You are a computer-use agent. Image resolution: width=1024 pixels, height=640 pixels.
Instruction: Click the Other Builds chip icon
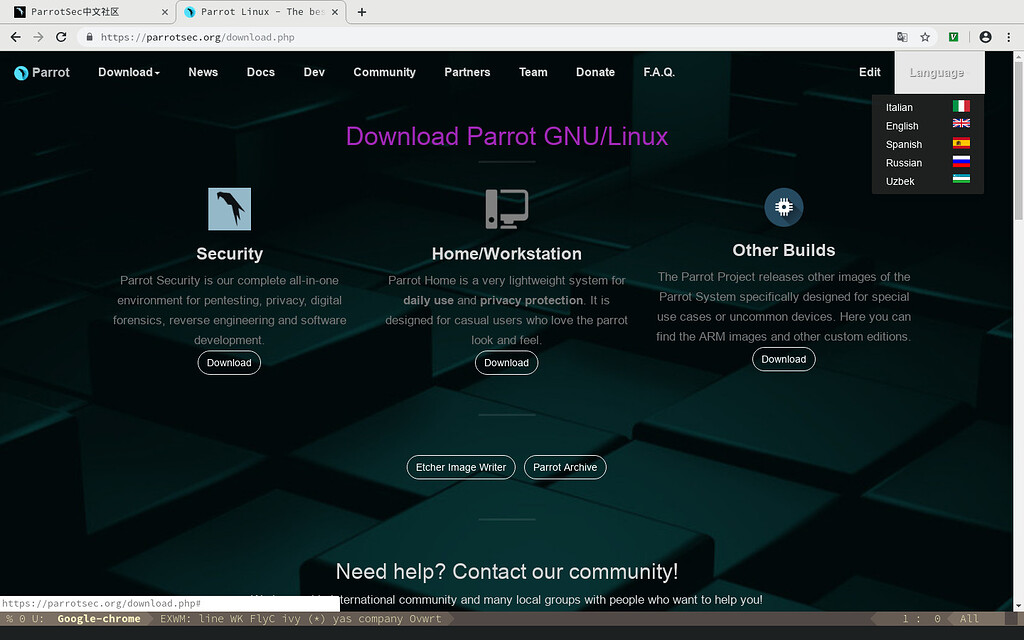point(783,207)
